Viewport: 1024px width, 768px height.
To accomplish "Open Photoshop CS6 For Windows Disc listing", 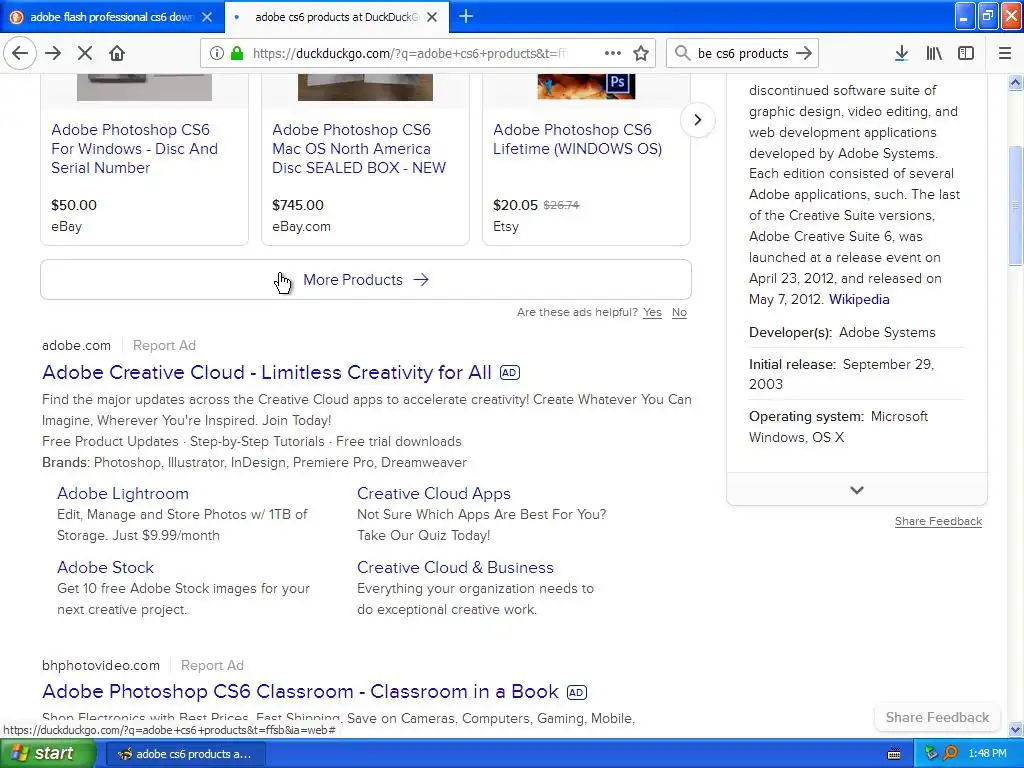I will pos(135,148).
